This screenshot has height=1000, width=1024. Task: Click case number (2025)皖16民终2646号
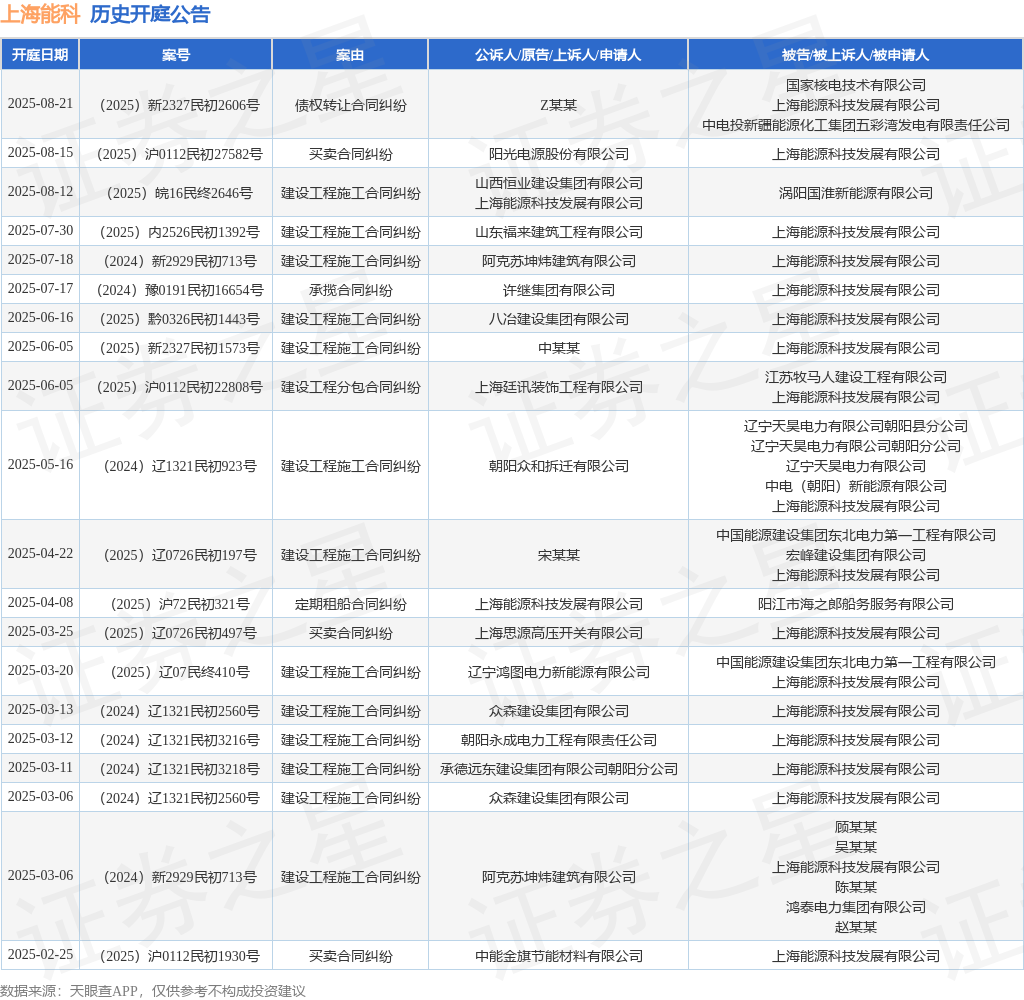point(176,193)
